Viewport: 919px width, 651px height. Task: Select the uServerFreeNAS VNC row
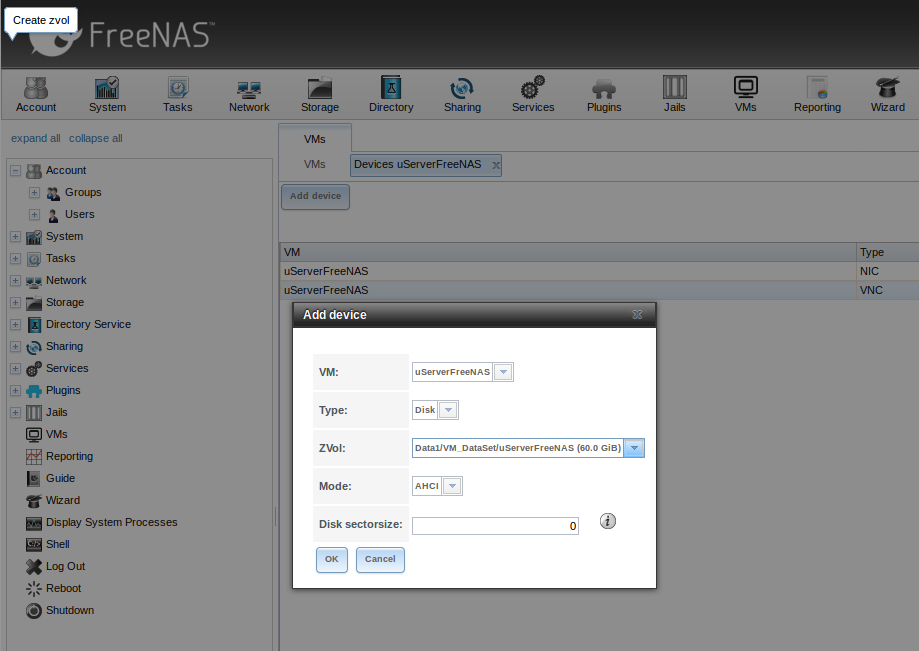599,290
